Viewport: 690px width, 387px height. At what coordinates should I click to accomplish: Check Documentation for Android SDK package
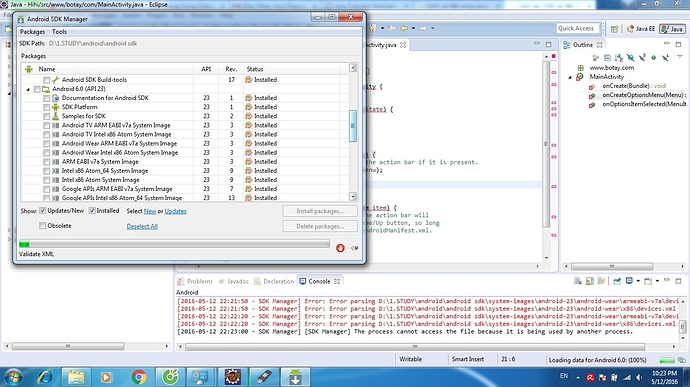click(x=46, y=98)
